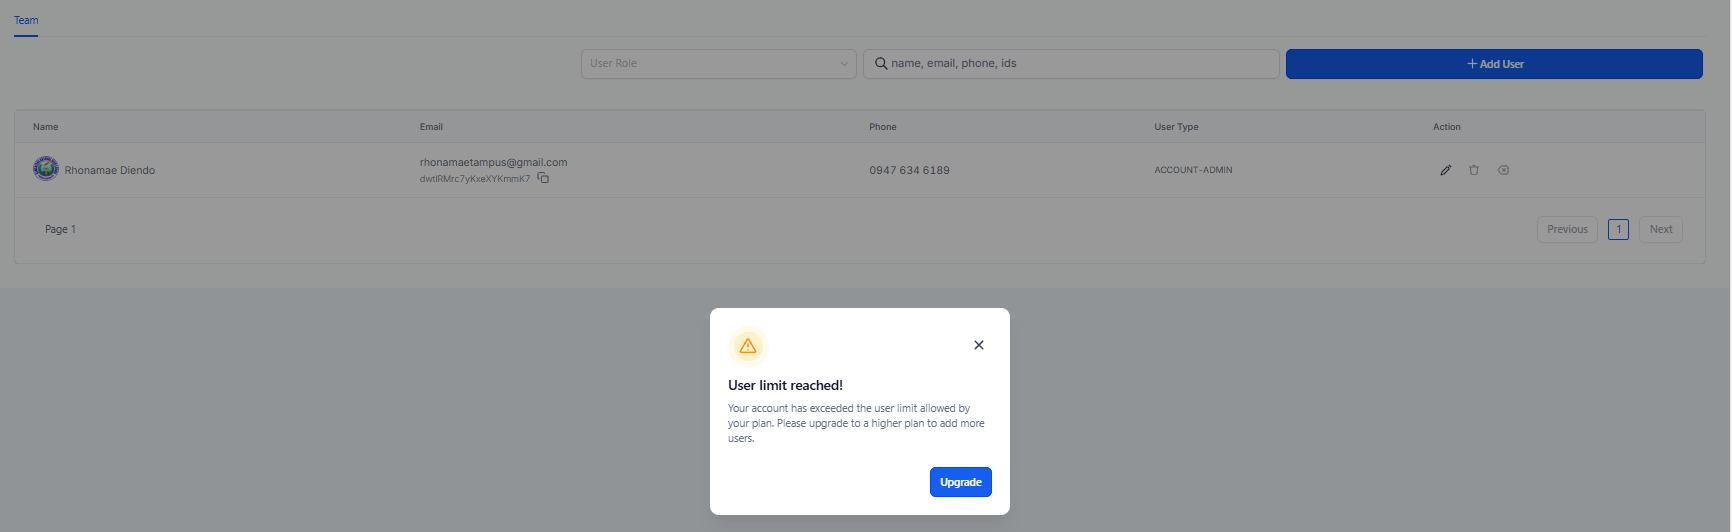Switch to the Team tab
Viewport: 1732px width, 532px height.
pyautogui.click(x=26, y=20)
